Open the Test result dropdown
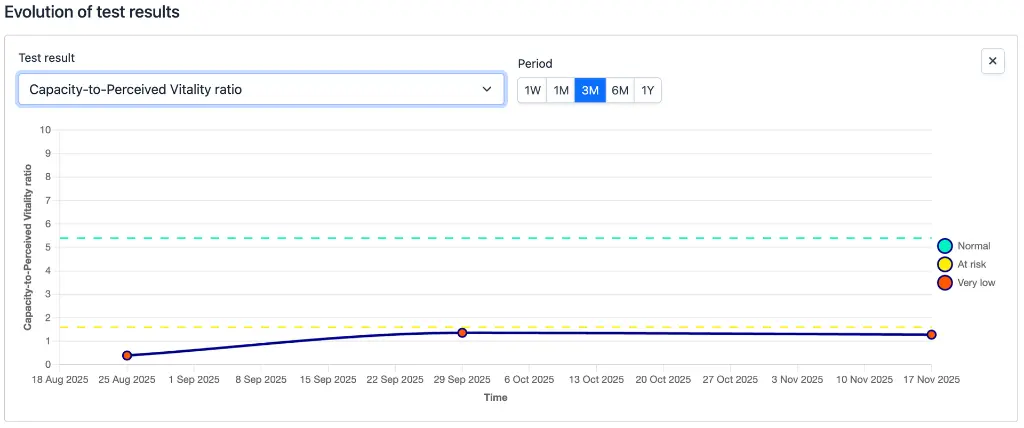 click(x=261, y=89)
